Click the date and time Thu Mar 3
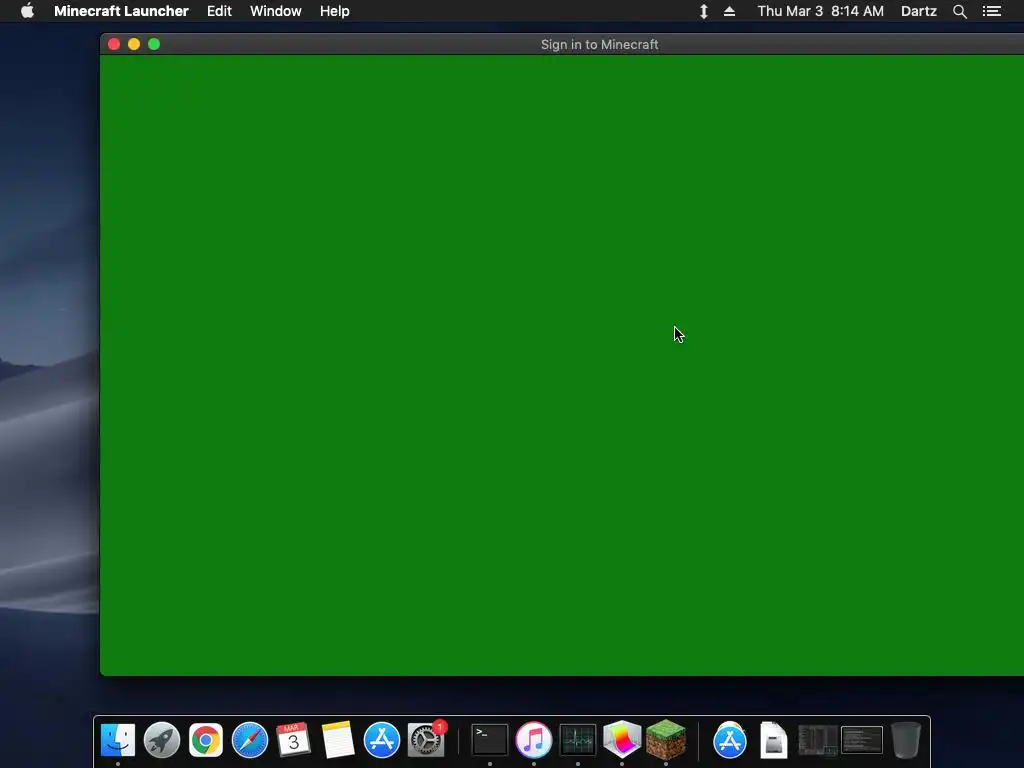Screen dimensions: 1024x768 [x=820, y=11]
